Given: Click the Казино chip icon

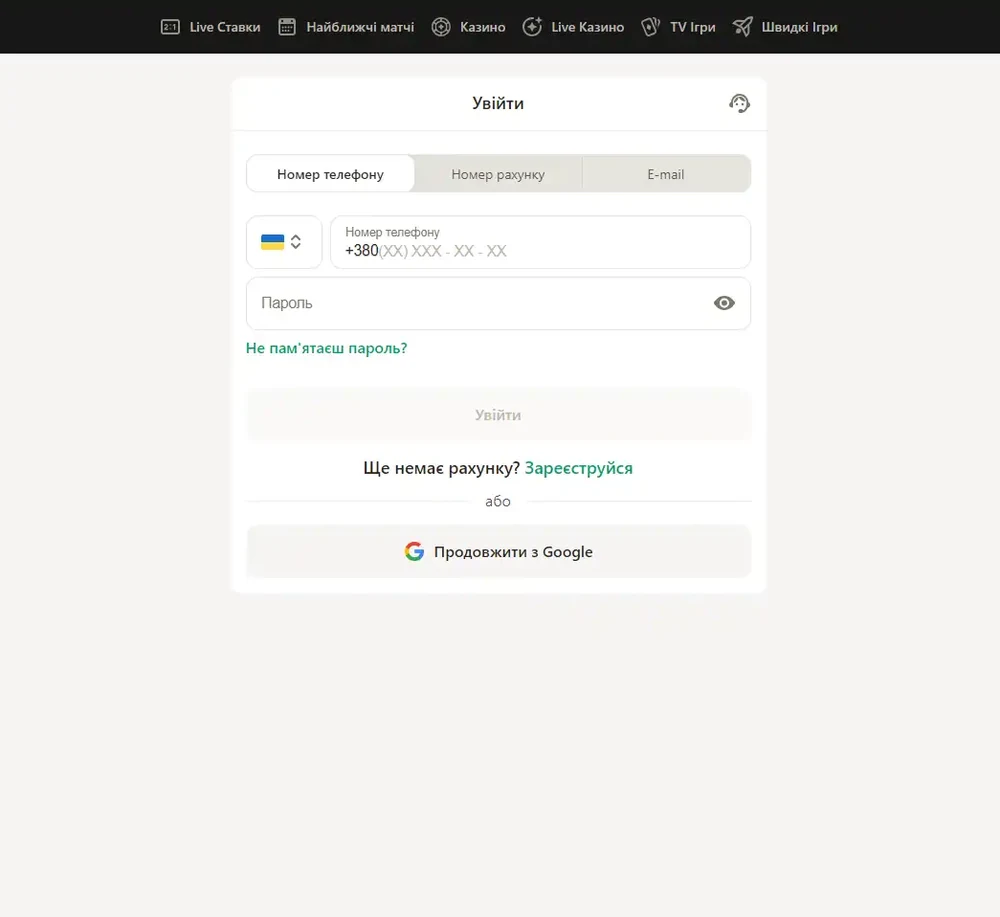Looking at the screenshot, I should pyautogui.click(x=441, y=27).
